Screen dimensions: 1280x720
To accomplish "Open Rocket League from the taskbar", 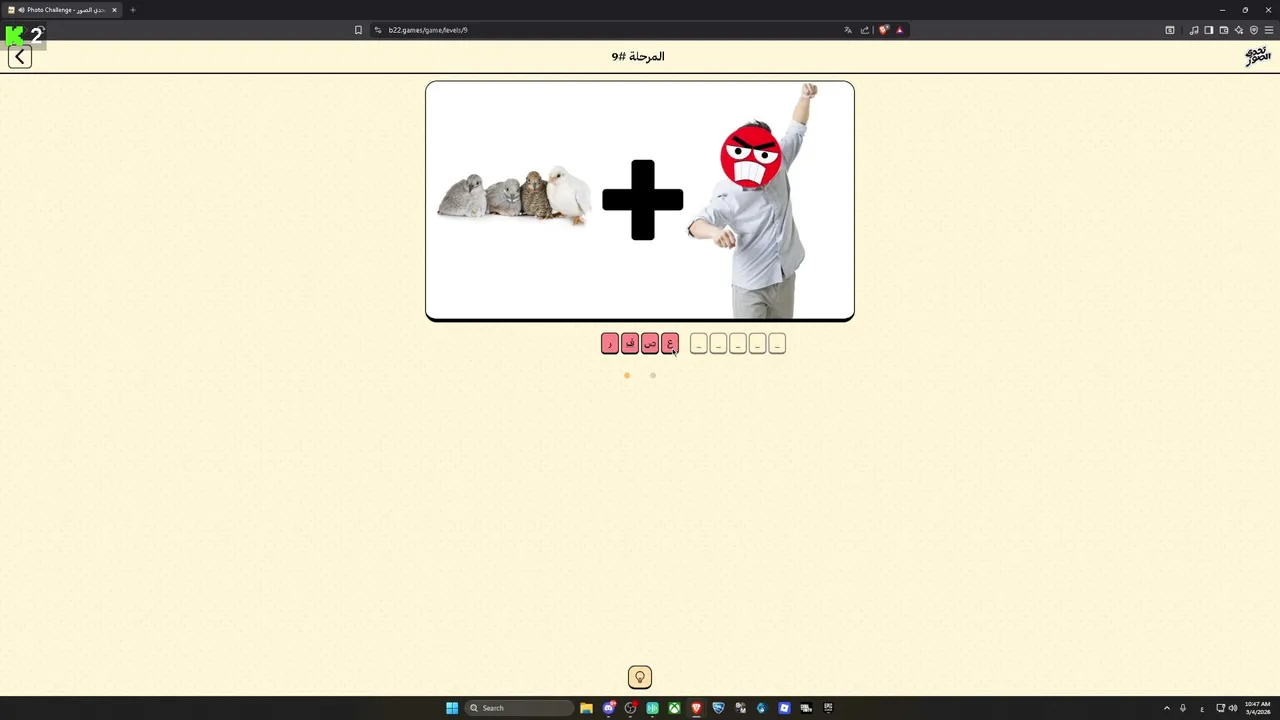I will click(x=718, y=708).
